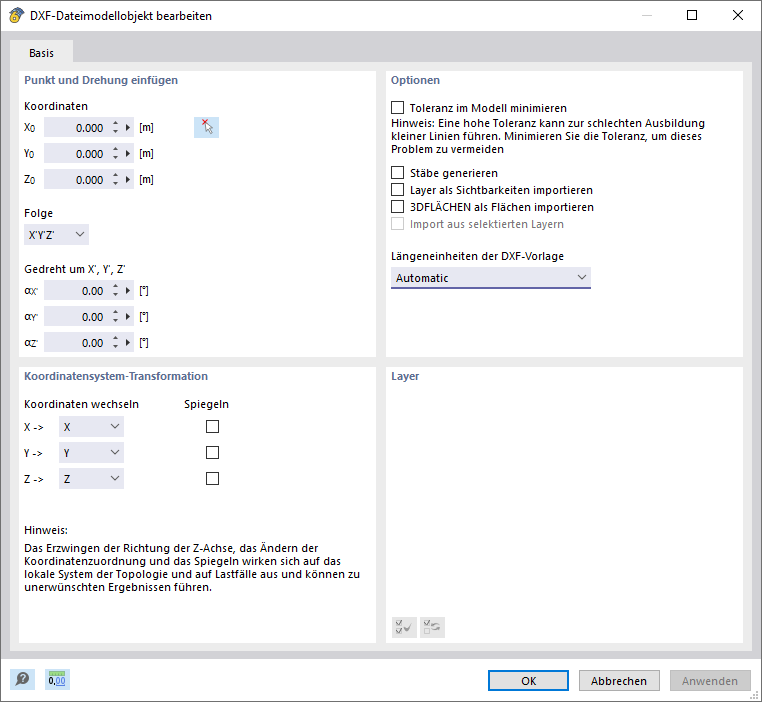Close the DXF dialog window
762x702 pixels.
click(x=738, y=16)
